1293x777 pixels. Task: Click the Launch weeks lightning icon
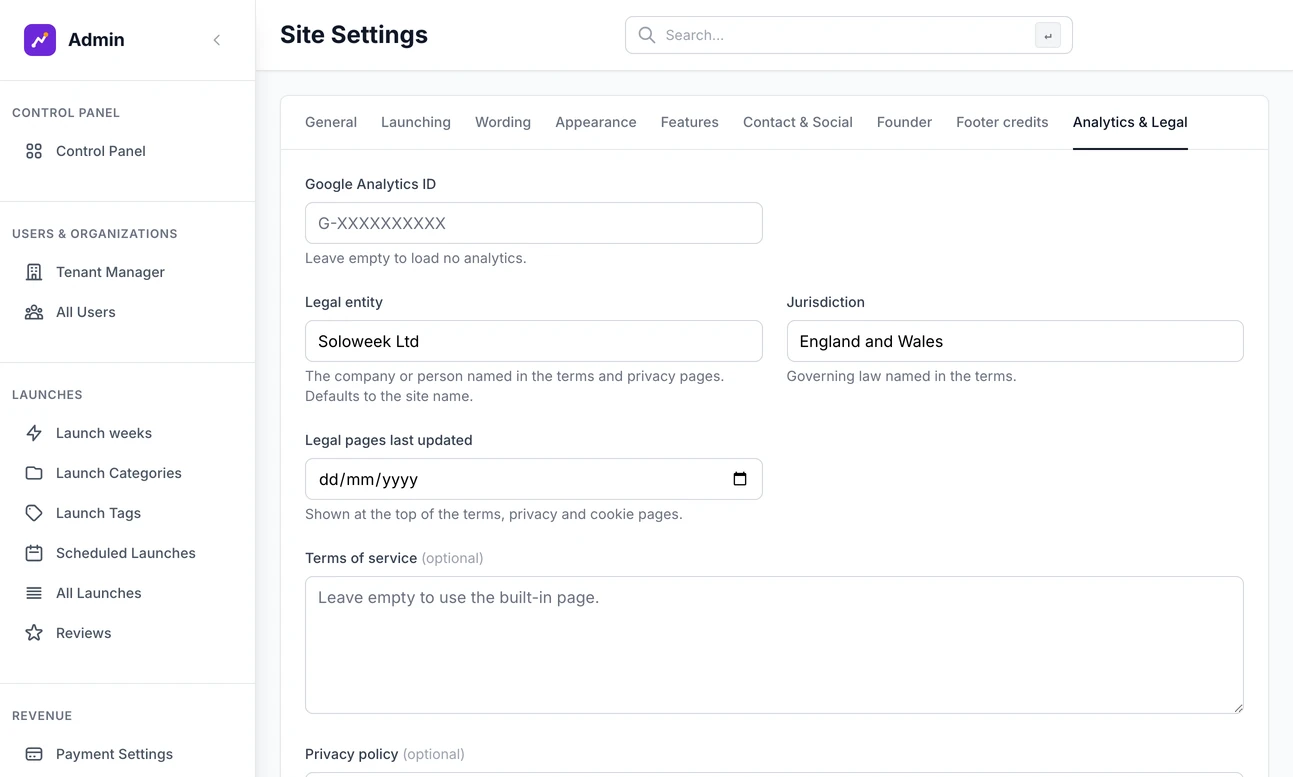(34, 433)
